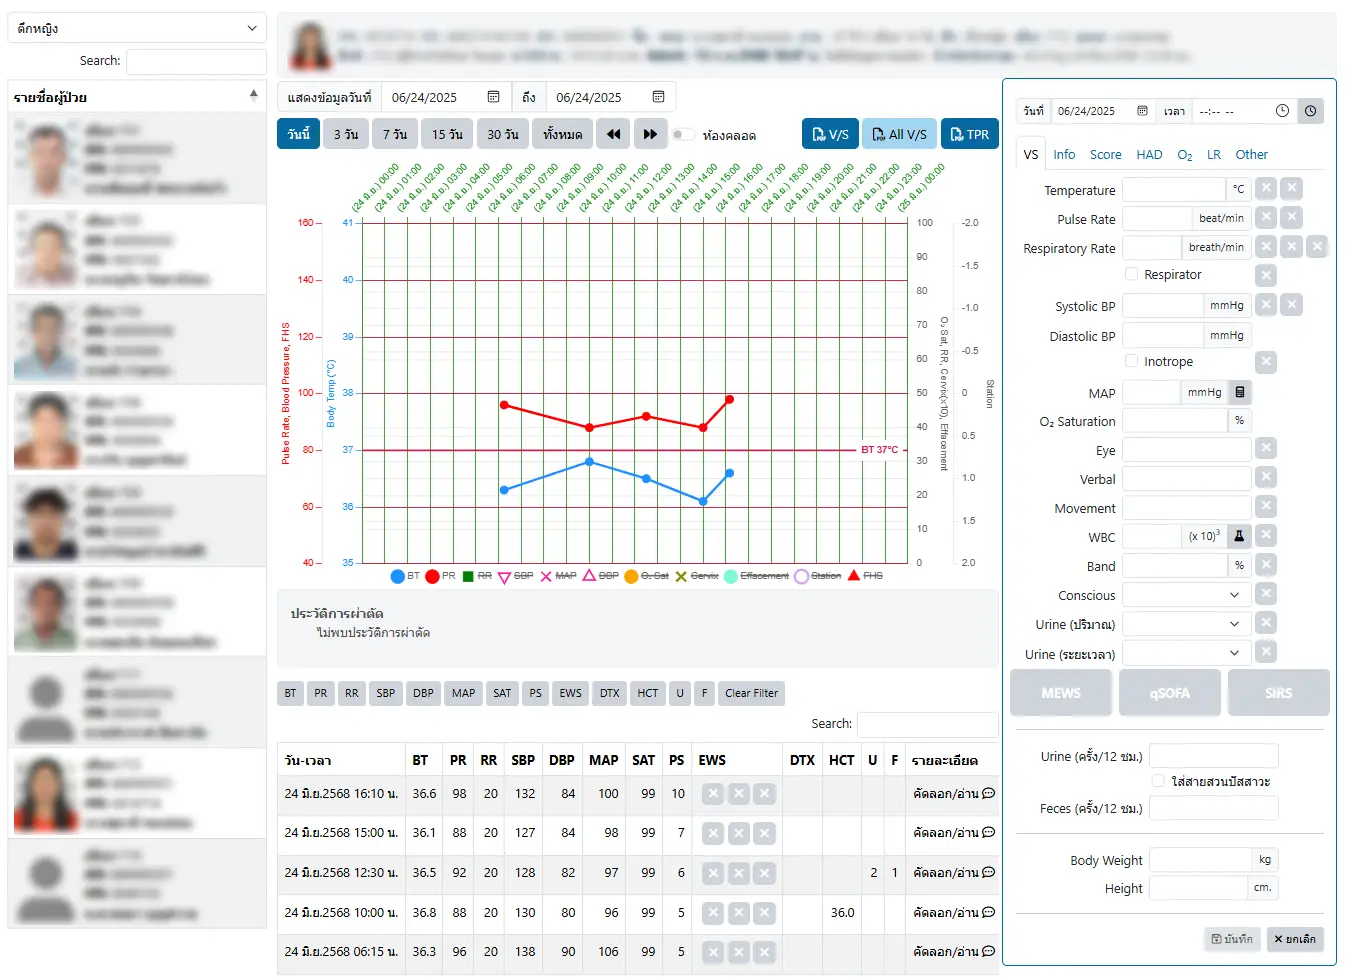The image size is (1346, 980).
Task: Open comment icon on 16:10 row
Action: pos(988,794)
